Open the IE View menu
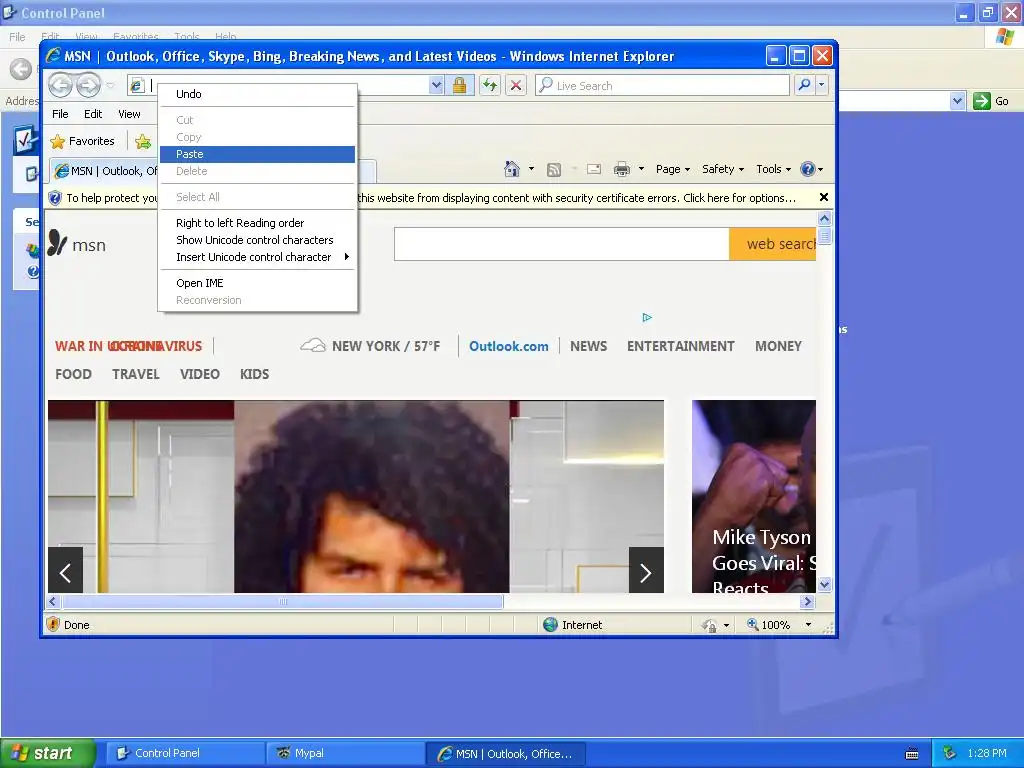This screenshot has height=768, width=1024. click(129, 114)
